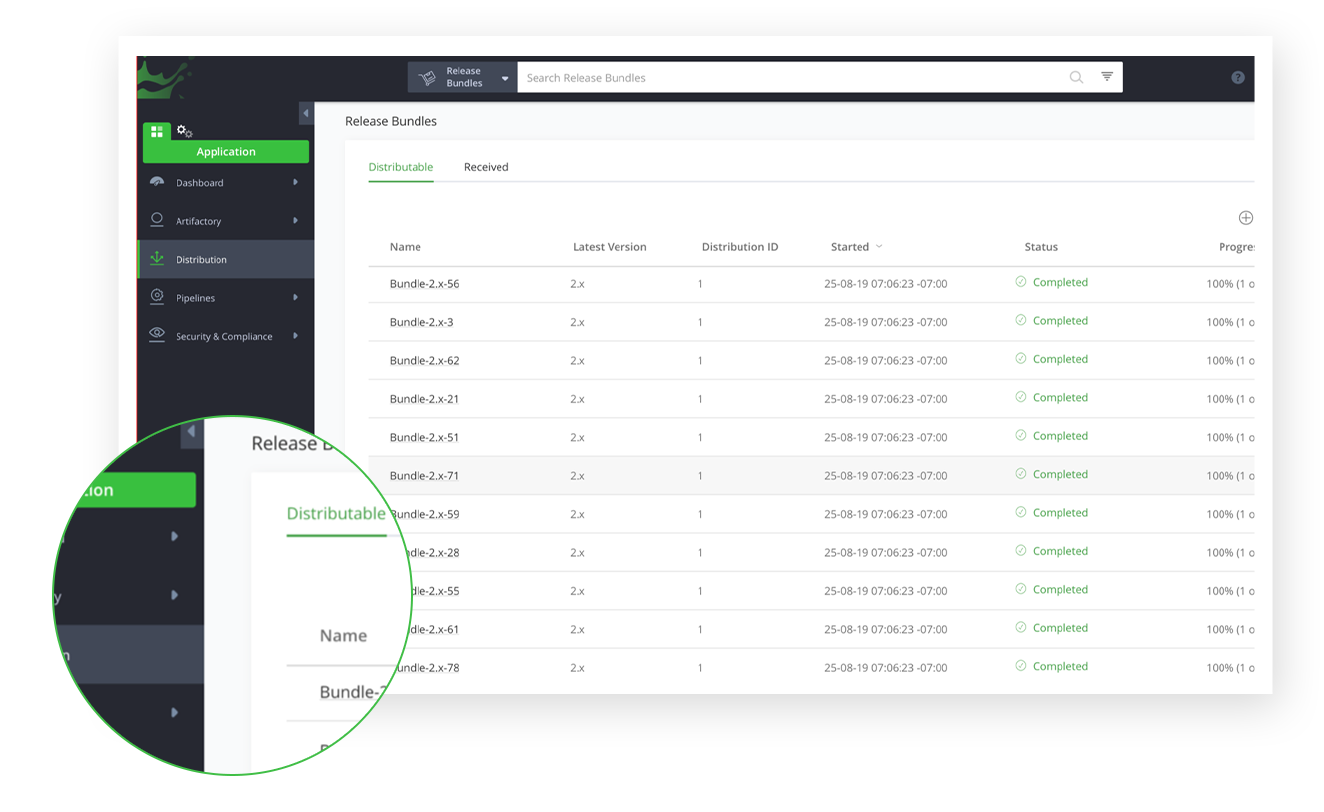Sort by the Distribution ID column header
The width and height of the screenshot is (1324, 812).
(740, 247)
